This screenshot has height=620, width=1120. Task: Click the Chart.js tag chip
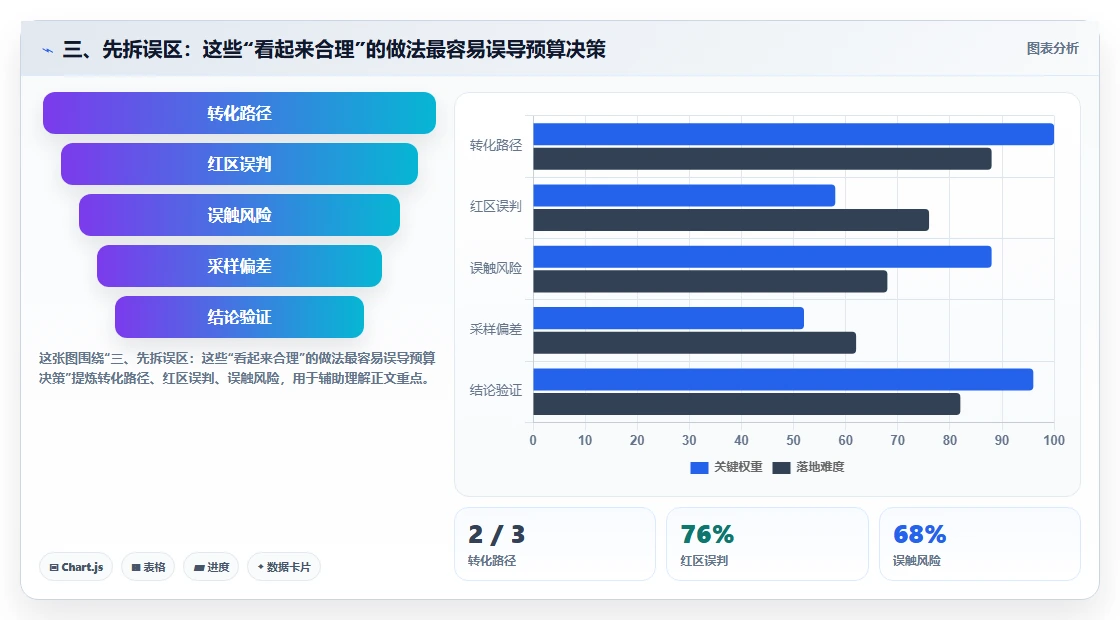(x=76, y=567)
